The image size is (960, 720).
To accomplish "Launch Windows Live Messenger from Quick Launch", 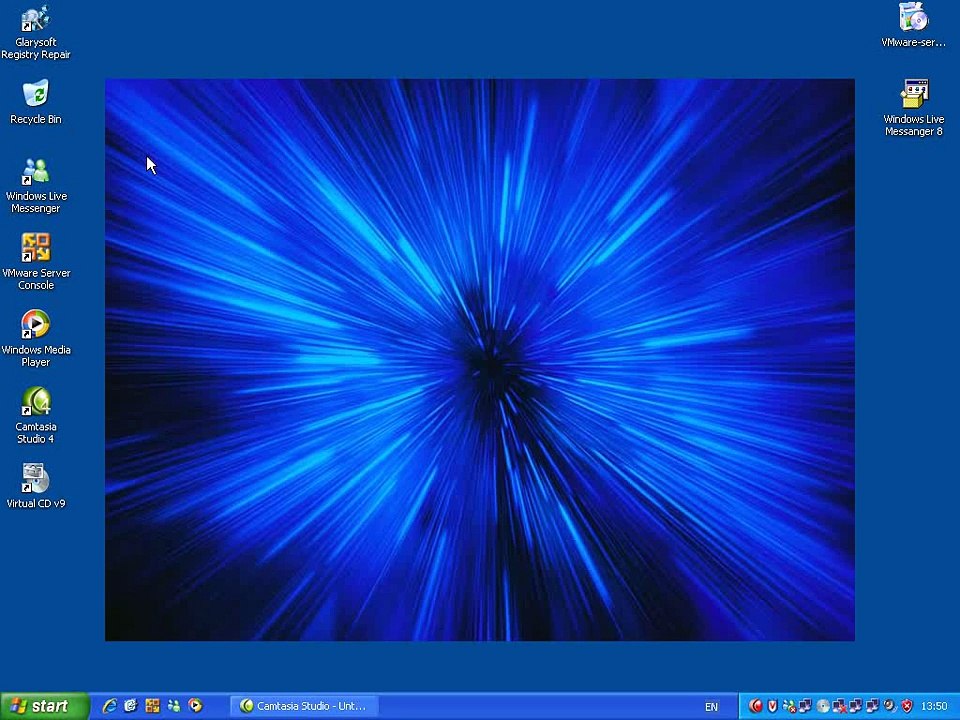I will pyautogui.click(x=174, y=706).
